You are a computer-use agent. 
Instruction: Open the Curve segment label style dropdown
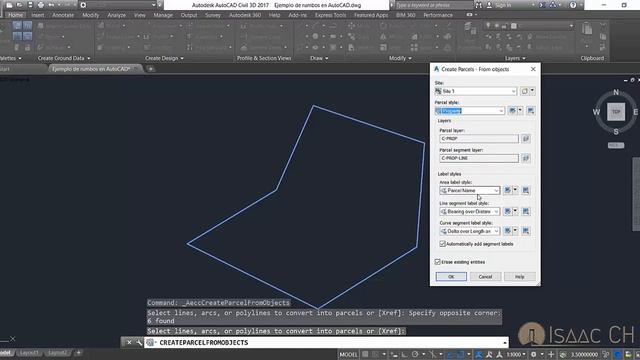click(x=470, y=231)
